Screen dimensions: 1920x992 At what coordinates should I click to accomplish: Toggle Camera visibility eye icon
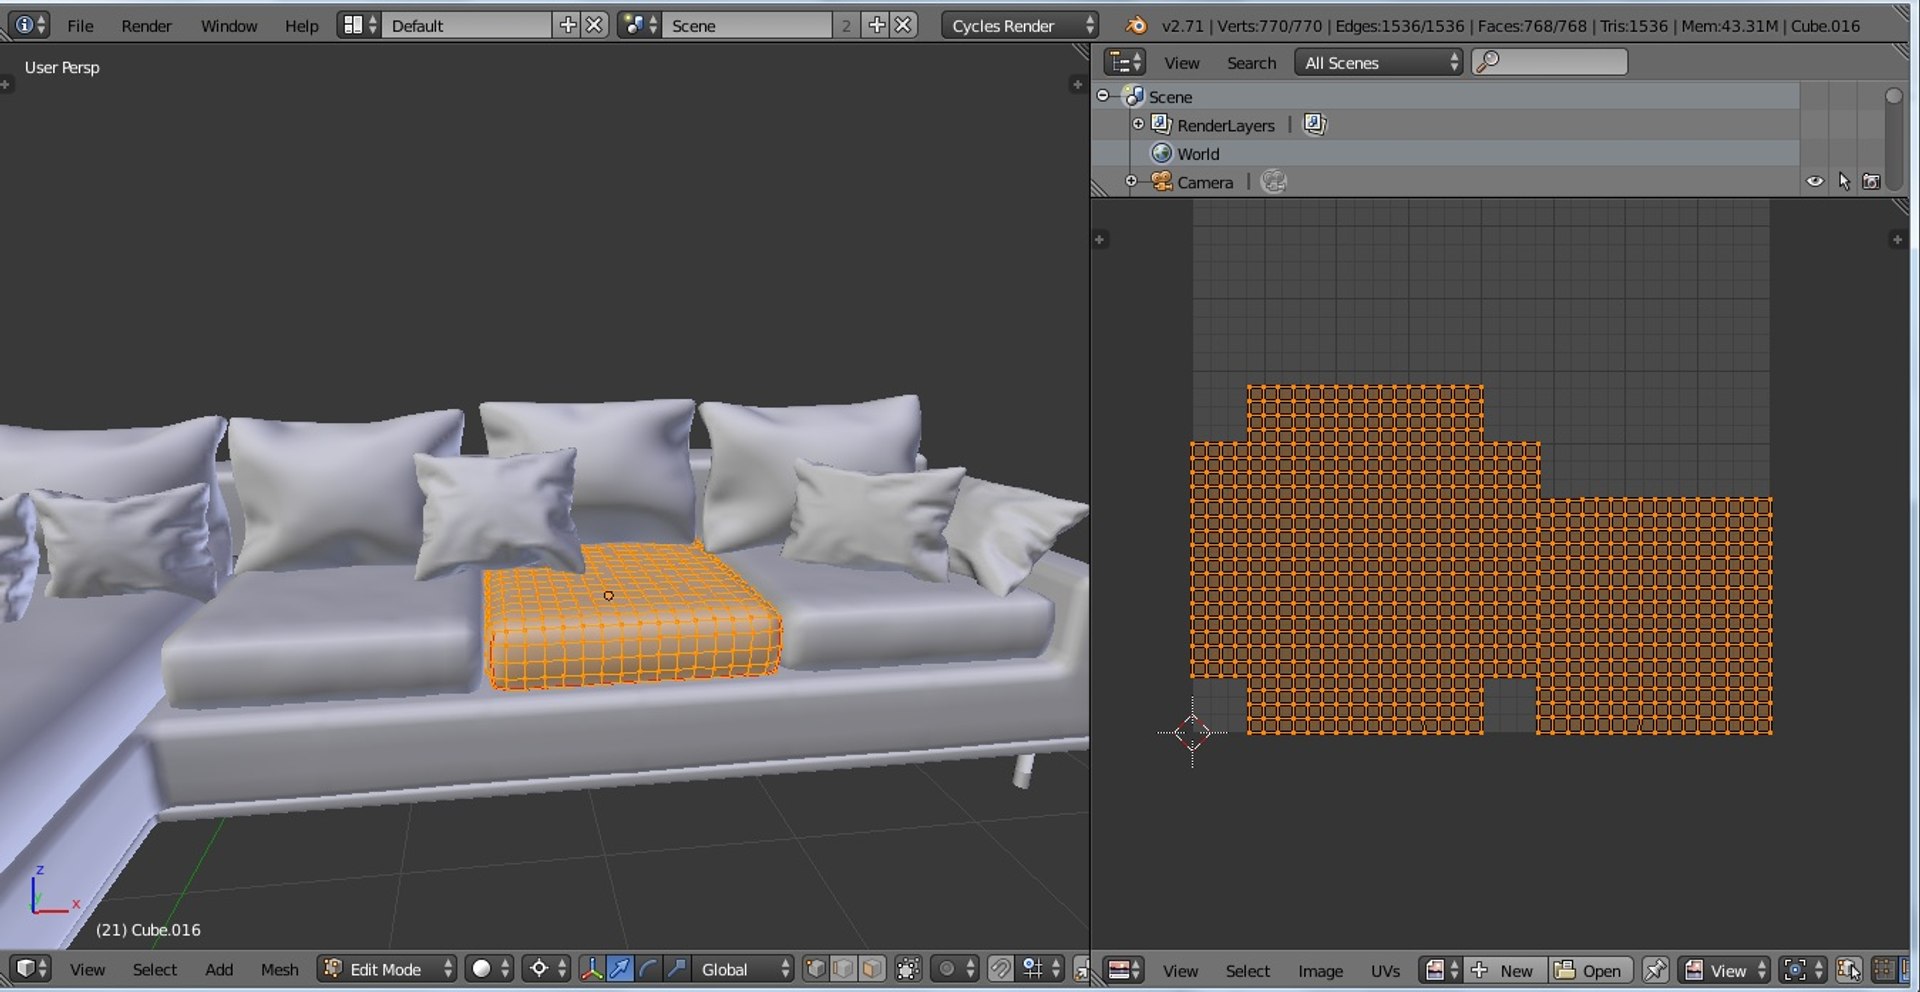[1814, 181]
